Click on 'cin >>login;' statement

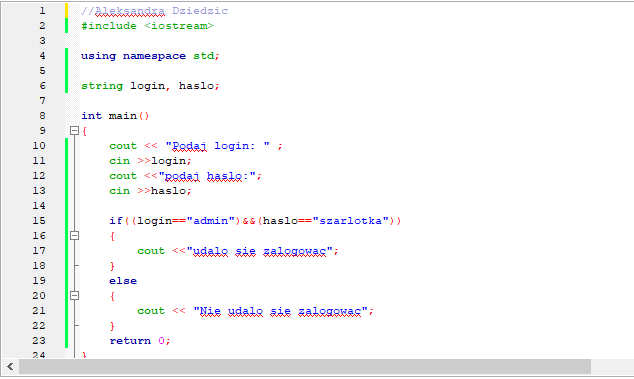point(150,161)
